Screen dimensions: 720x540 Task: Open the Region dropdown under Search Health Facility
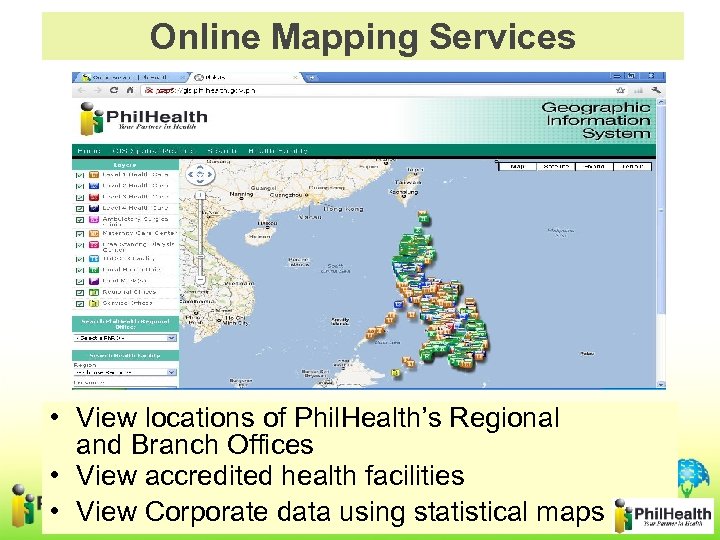tap(125, 372)
